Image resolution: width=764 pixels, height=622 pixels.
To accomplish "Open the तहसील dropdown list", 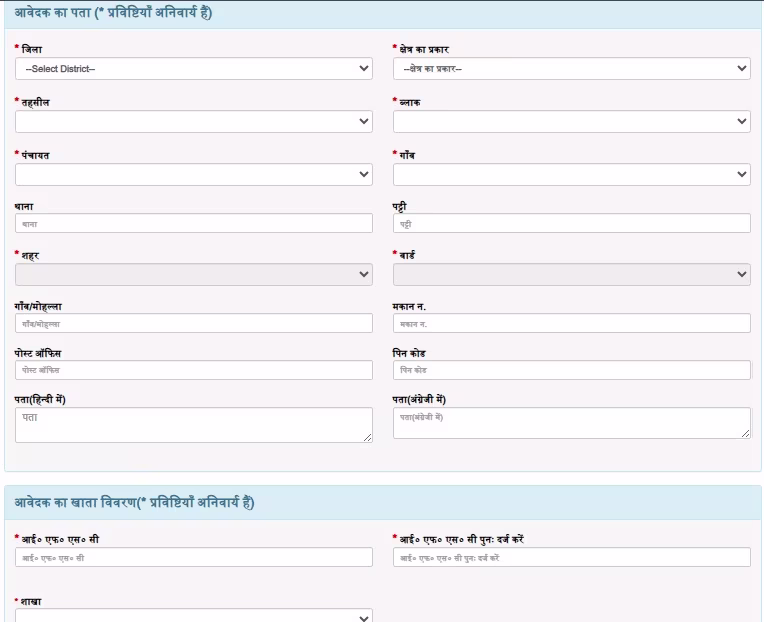I will [x=193, y=122].
